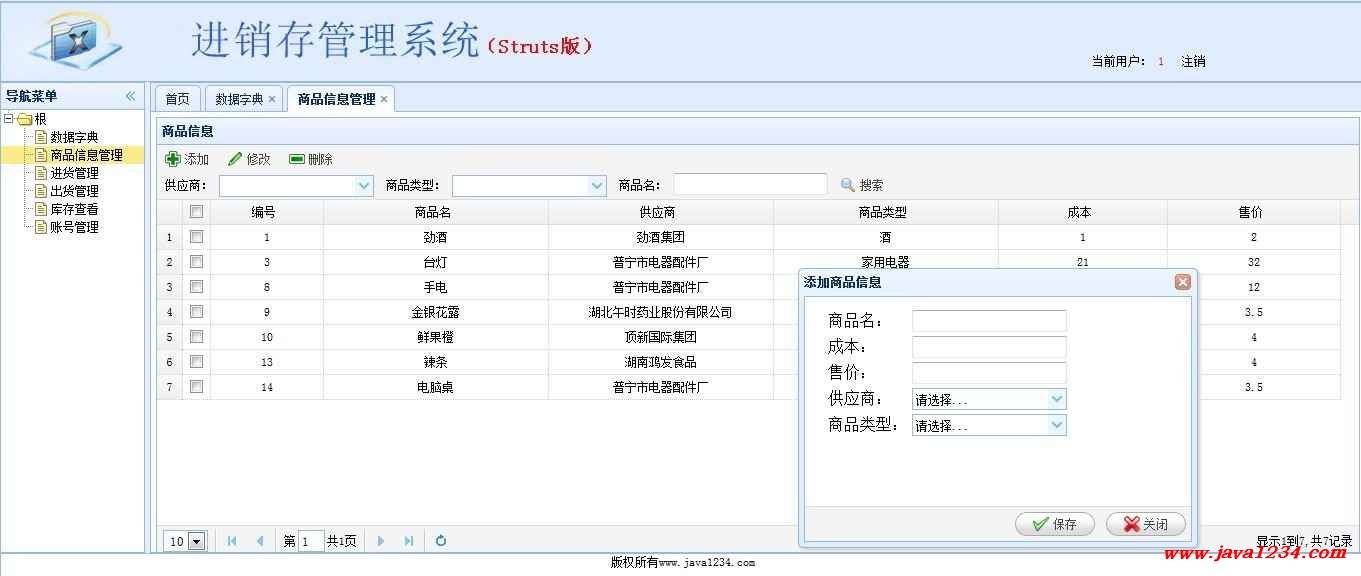Tick the checkbox for 劲酒 row
The width and height of the screenshot is (1361, 576).
(196, 237)
